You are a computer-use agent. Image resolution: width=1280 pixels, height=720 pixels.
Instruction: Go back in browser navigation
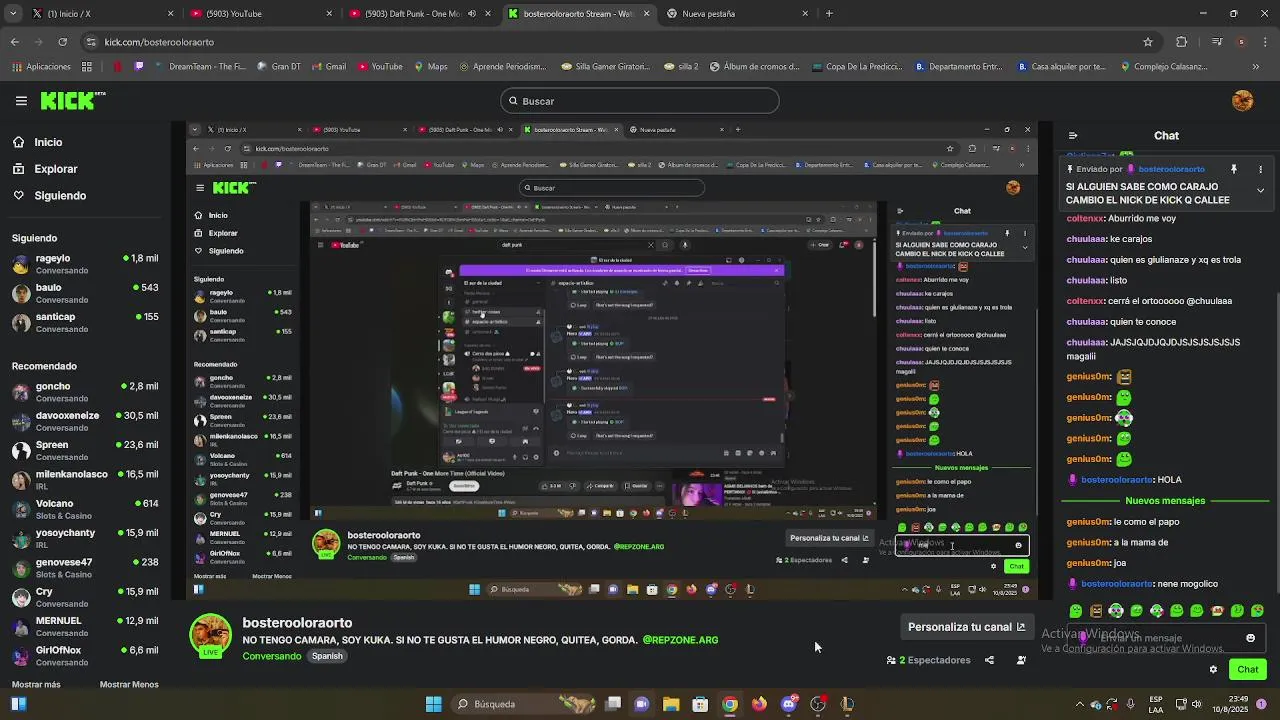click(14, 42)
